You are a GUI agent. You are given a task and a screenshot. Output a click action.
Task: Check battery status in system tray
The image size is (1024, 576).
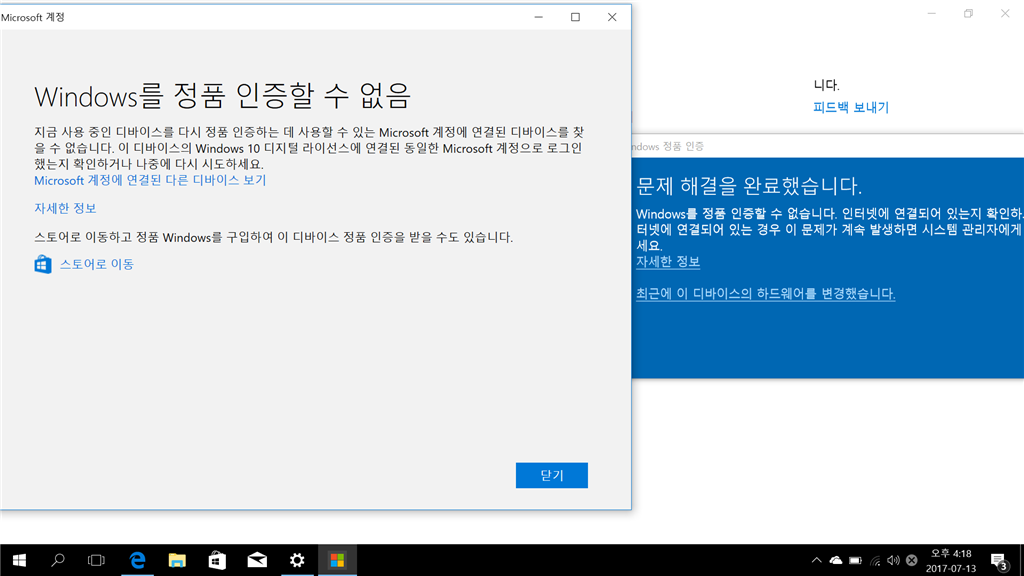point(856,560)
